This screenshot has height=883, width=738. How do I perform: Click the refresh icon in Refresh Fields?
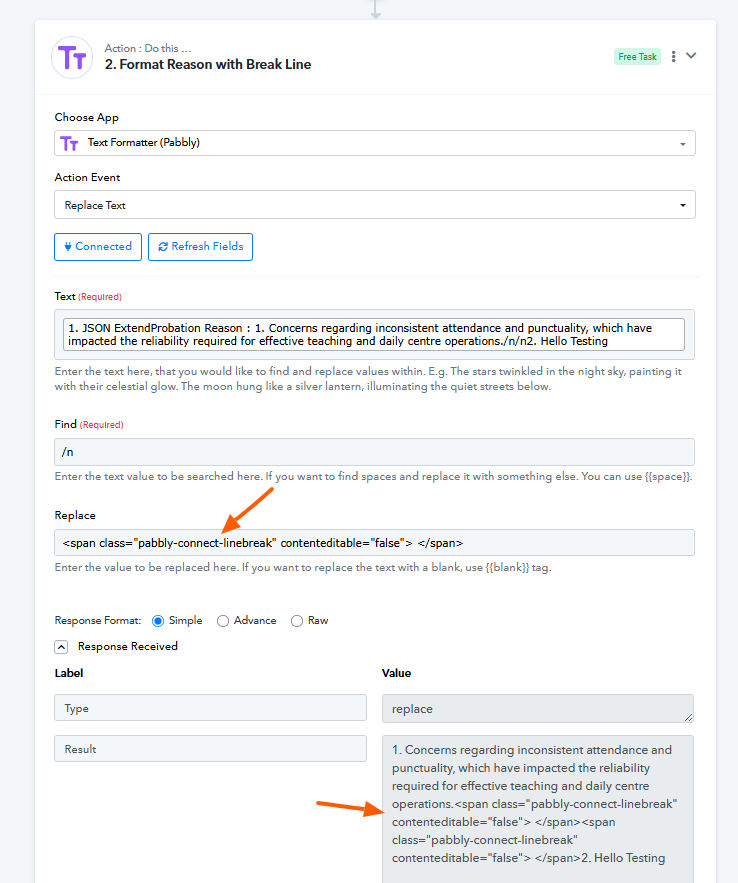point(163,247)
